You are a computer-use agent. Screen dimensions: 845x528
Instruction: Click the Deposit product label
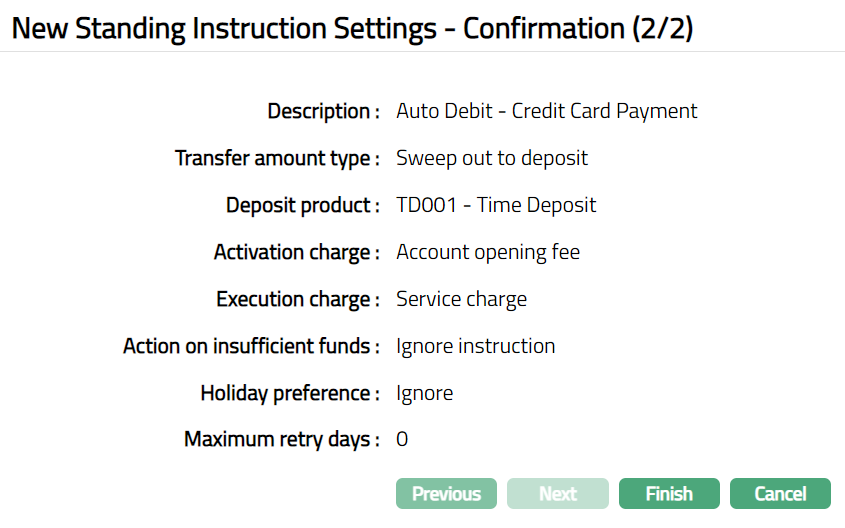point(302,205)
